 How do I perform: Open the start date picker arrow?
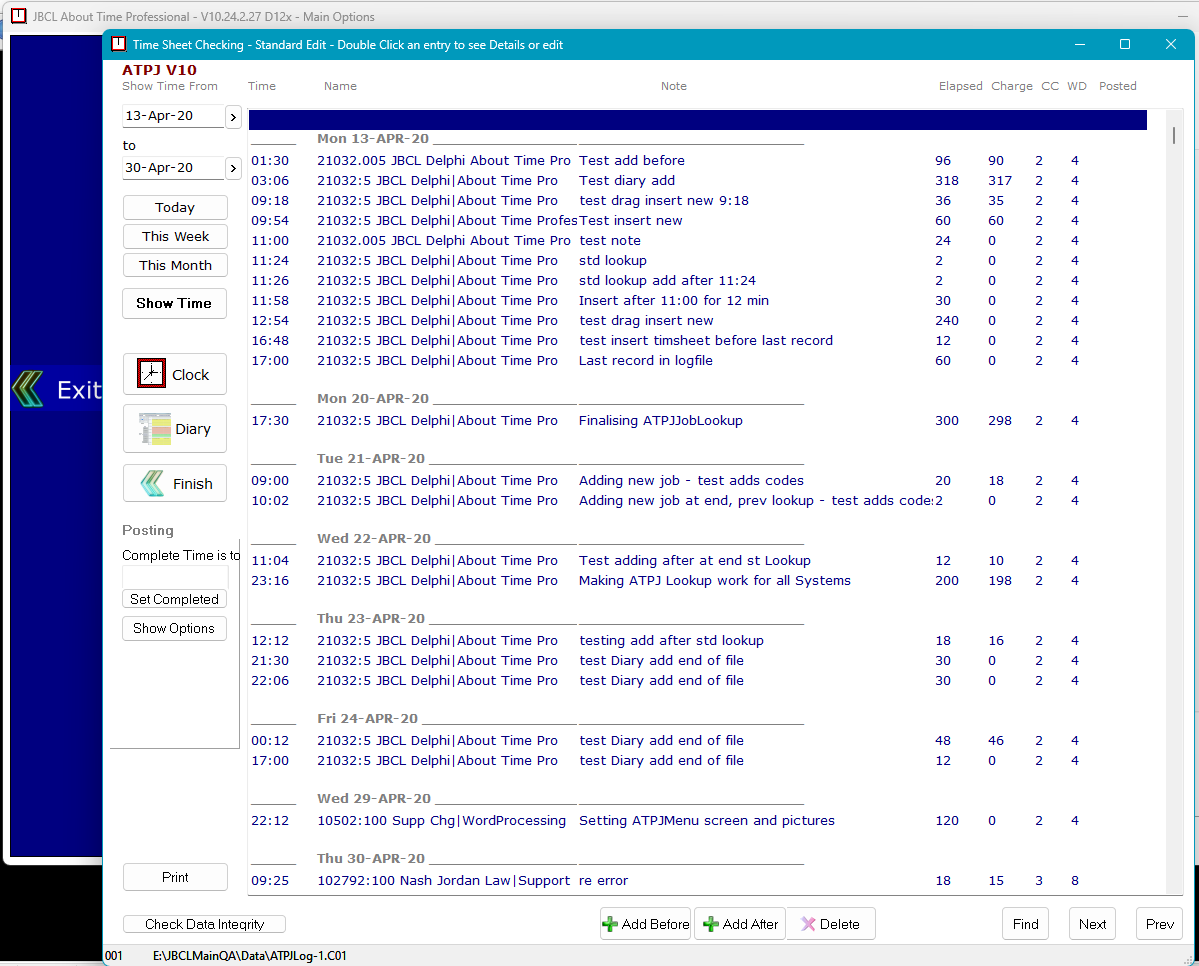[x=231, y=116]
